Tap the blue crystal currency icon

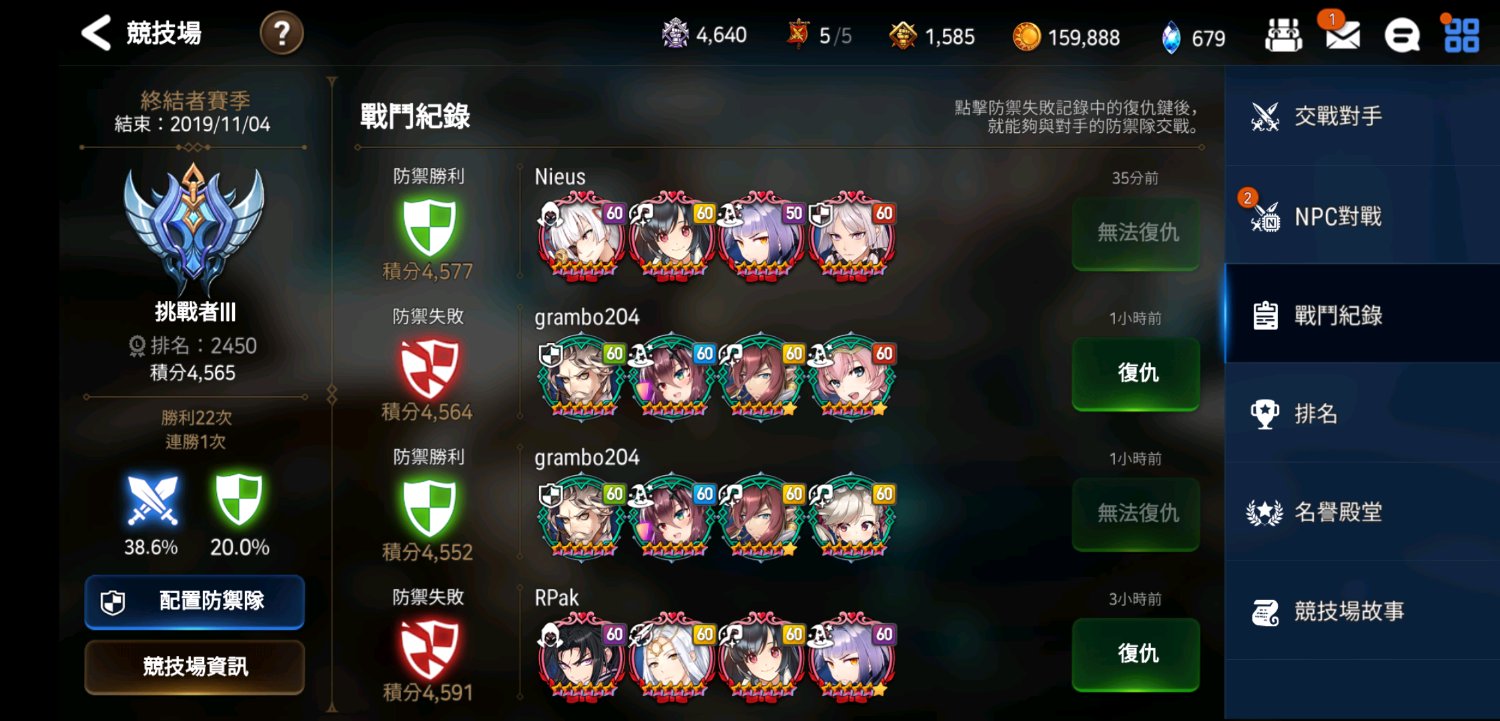tap(1171, 37)
